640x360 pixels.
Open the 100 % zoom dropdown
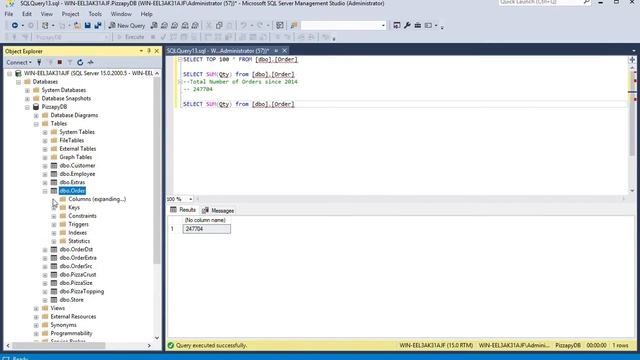[x=191, y=199]
